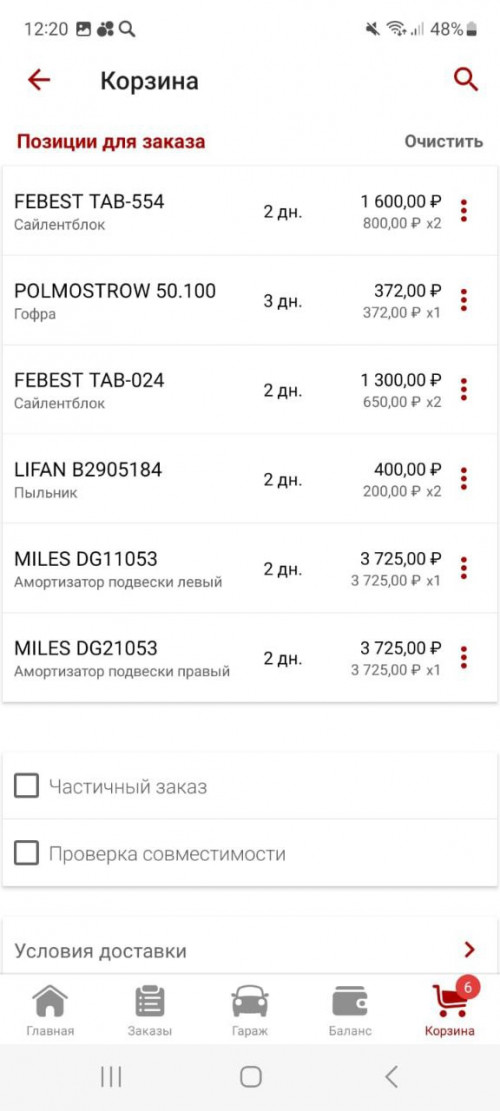Image resolution: width=500 pixels, height=1111 pixels.
Task: Tap the back arrow icon
Action: [x=39, y=80]
